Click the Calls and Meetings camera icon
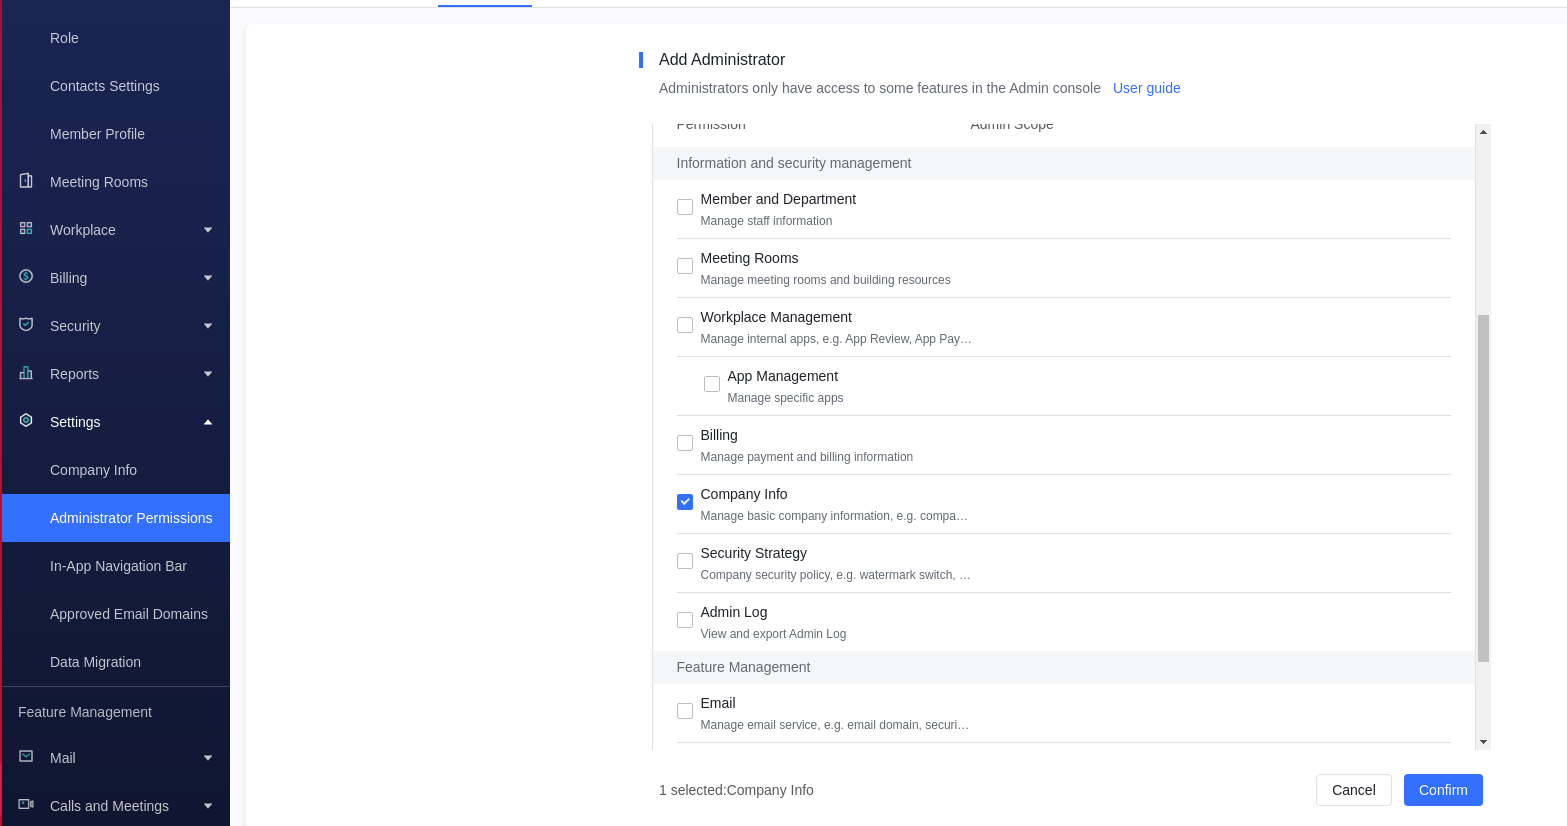This screenshot has width=1567, height=826. pyautogui.click(x=26, y=805)
